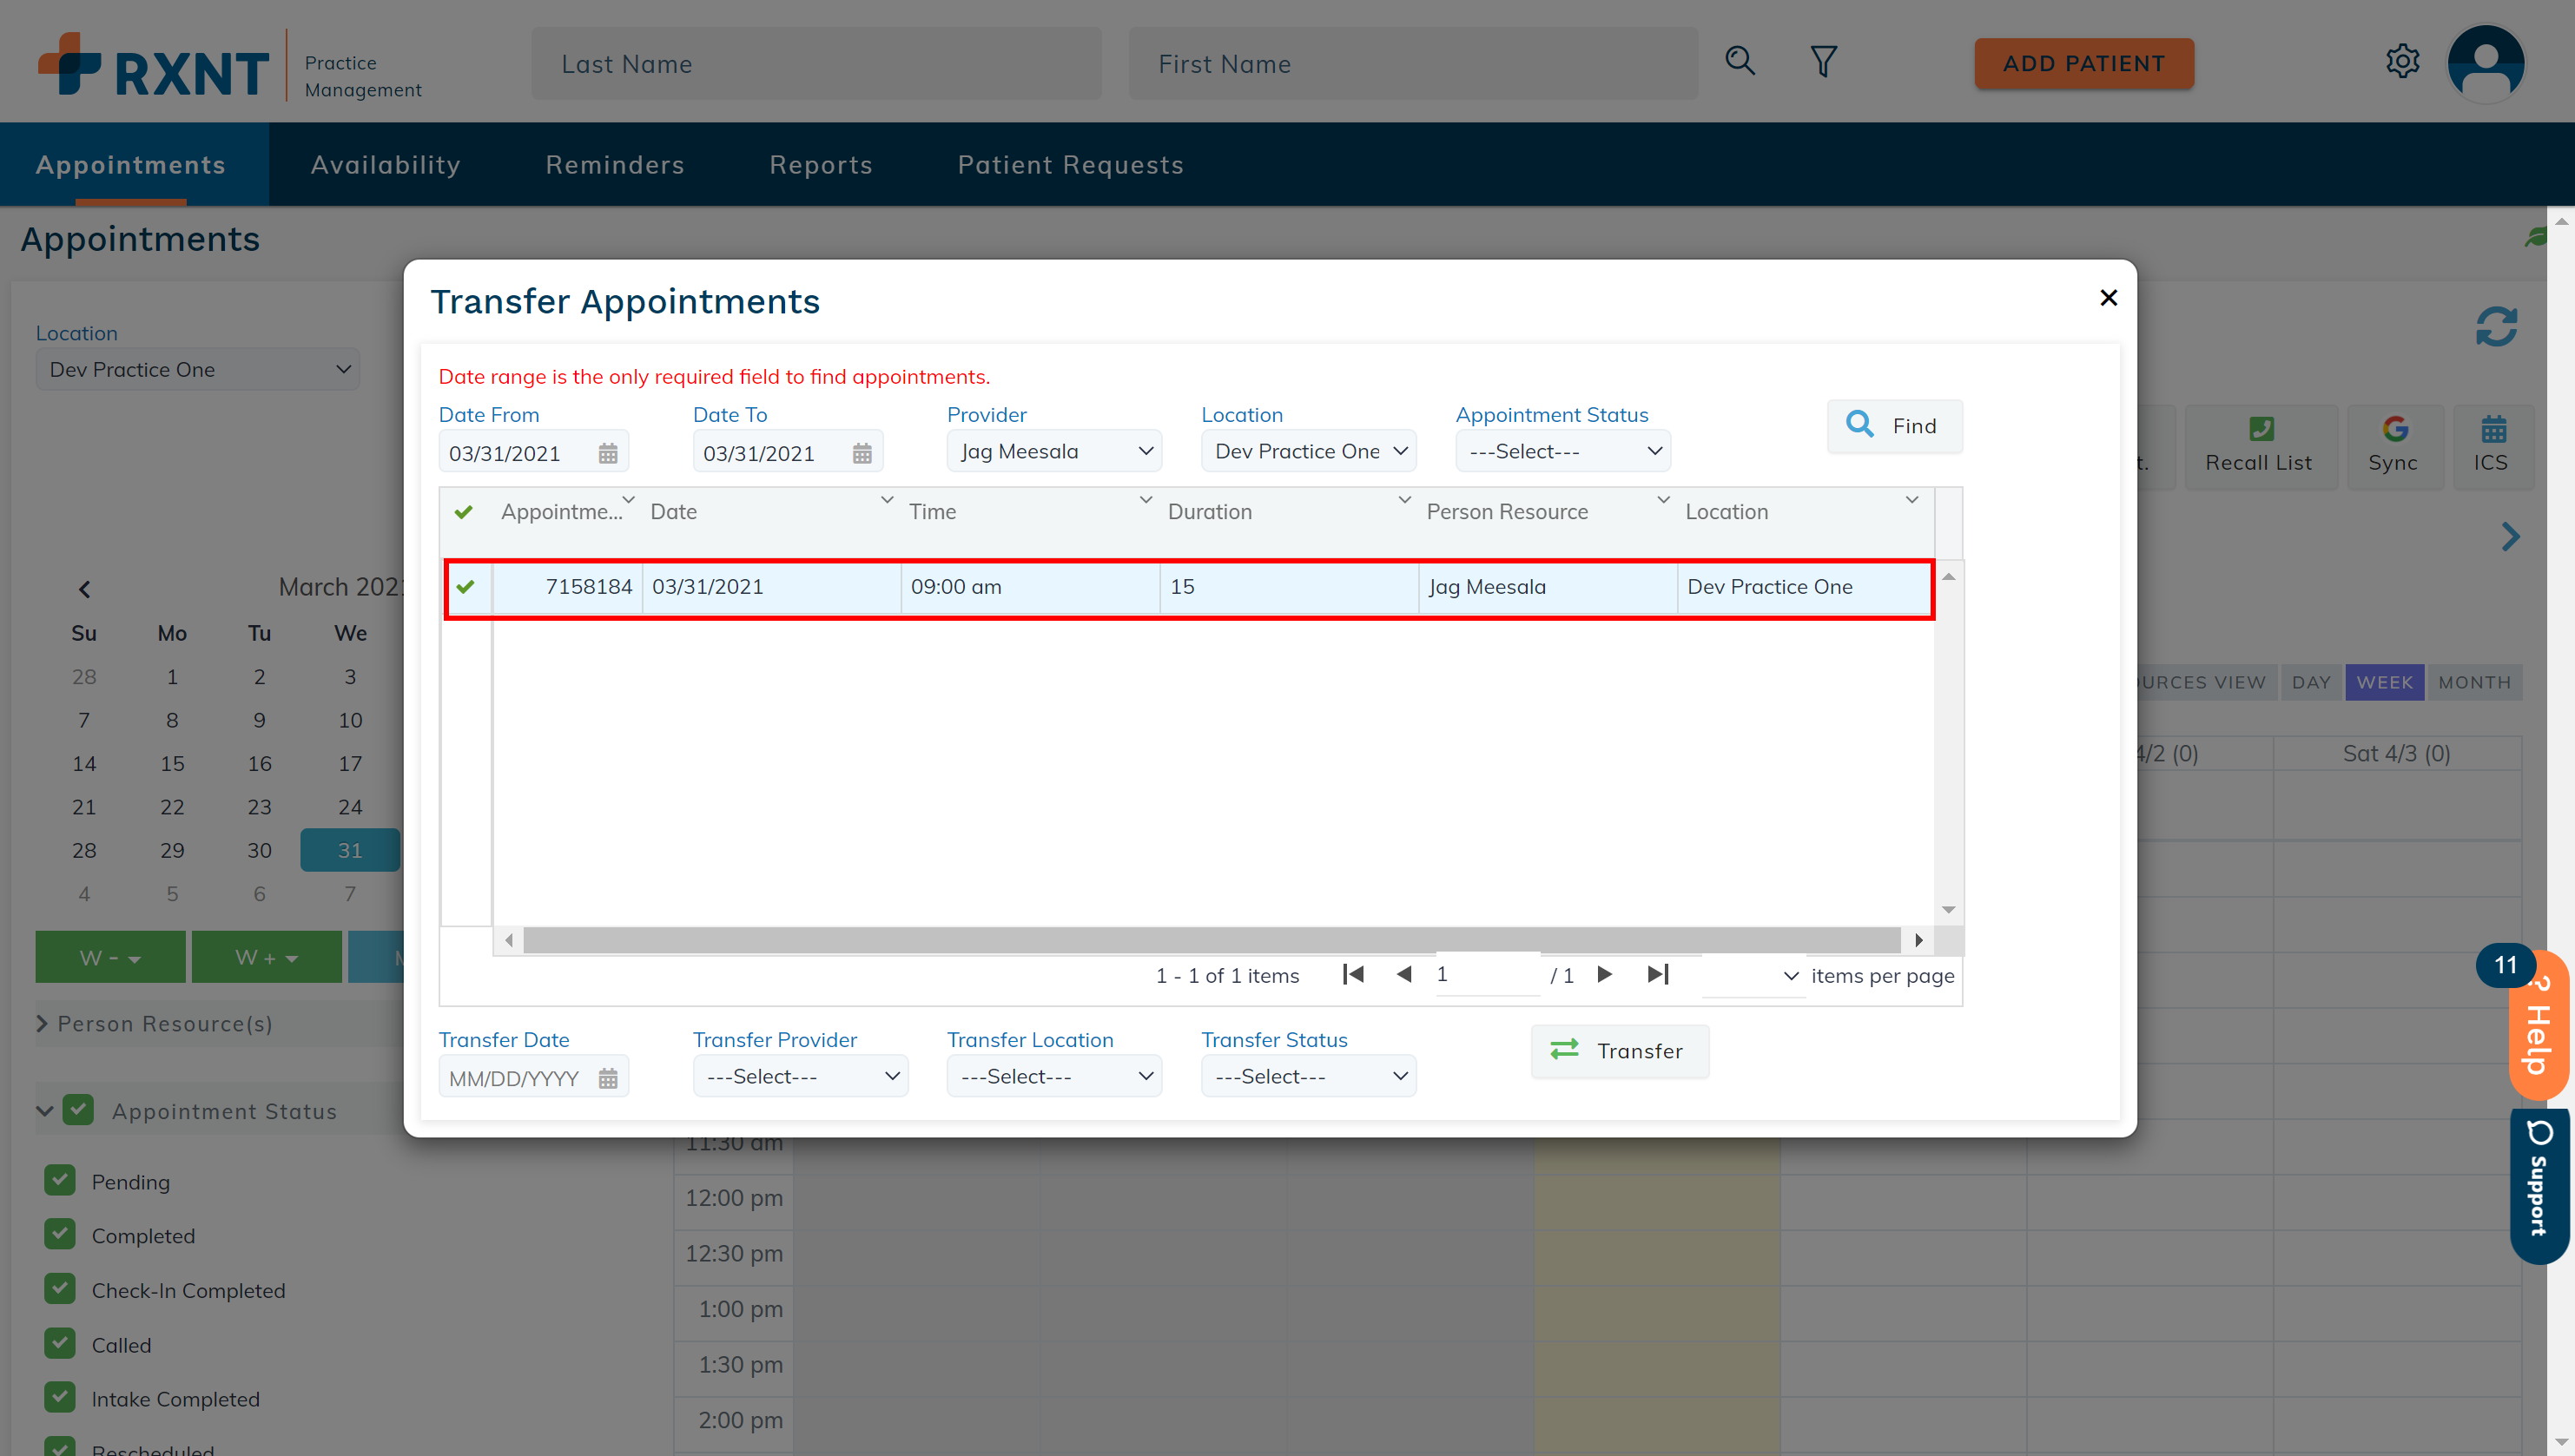
Task: Open the Help widget
Action: pyautogui.click(x=2538, y=1028)
